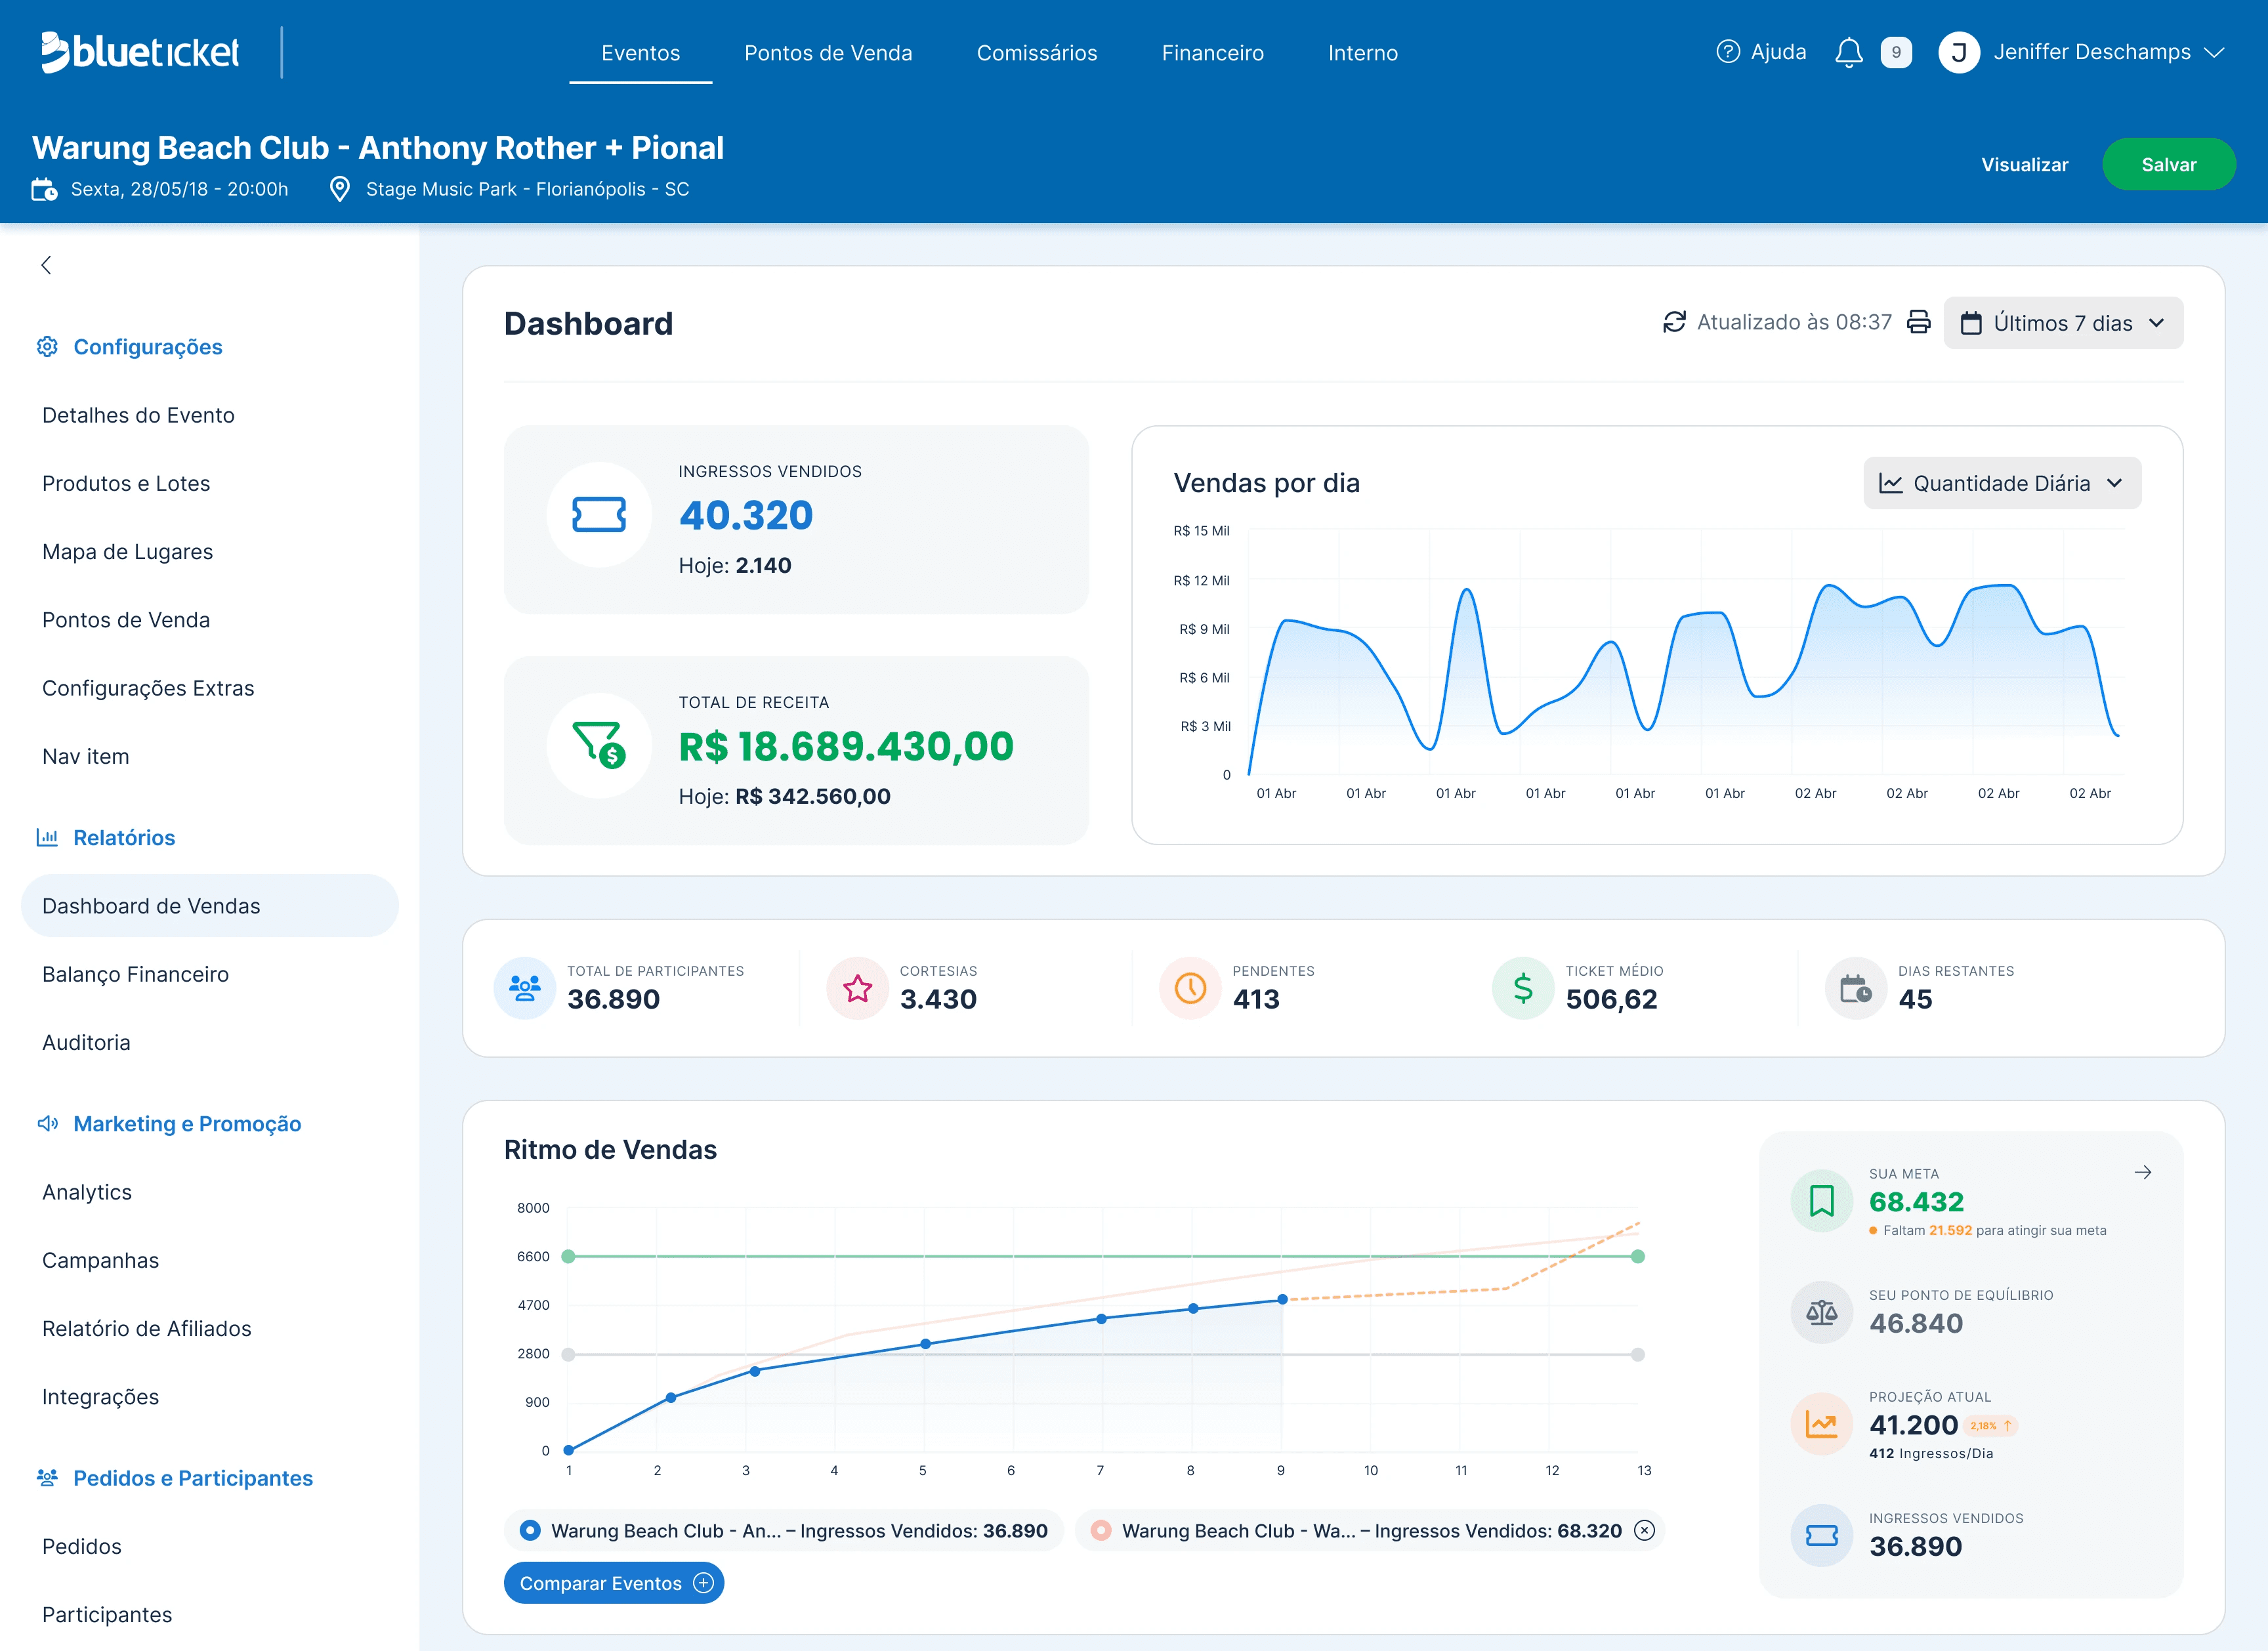Click the arrow next to Sua Meta
Screen dimensions: 2268x1651
[2142, 1172]
